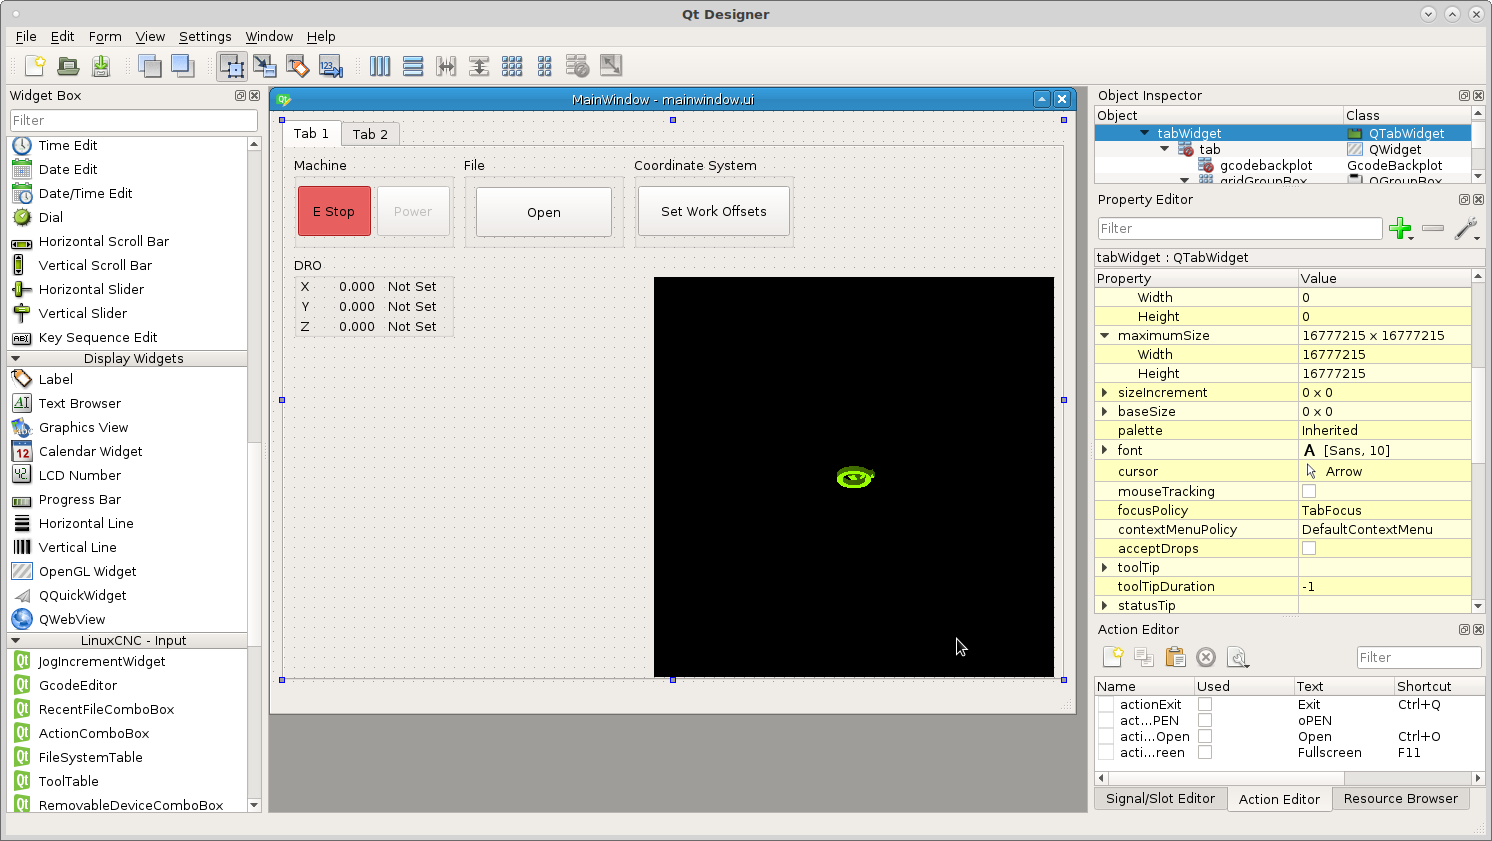Collapse the LinuxCNC - Input category
Image resolution: width=1492 pixels, height=841 pixels.
16,640
